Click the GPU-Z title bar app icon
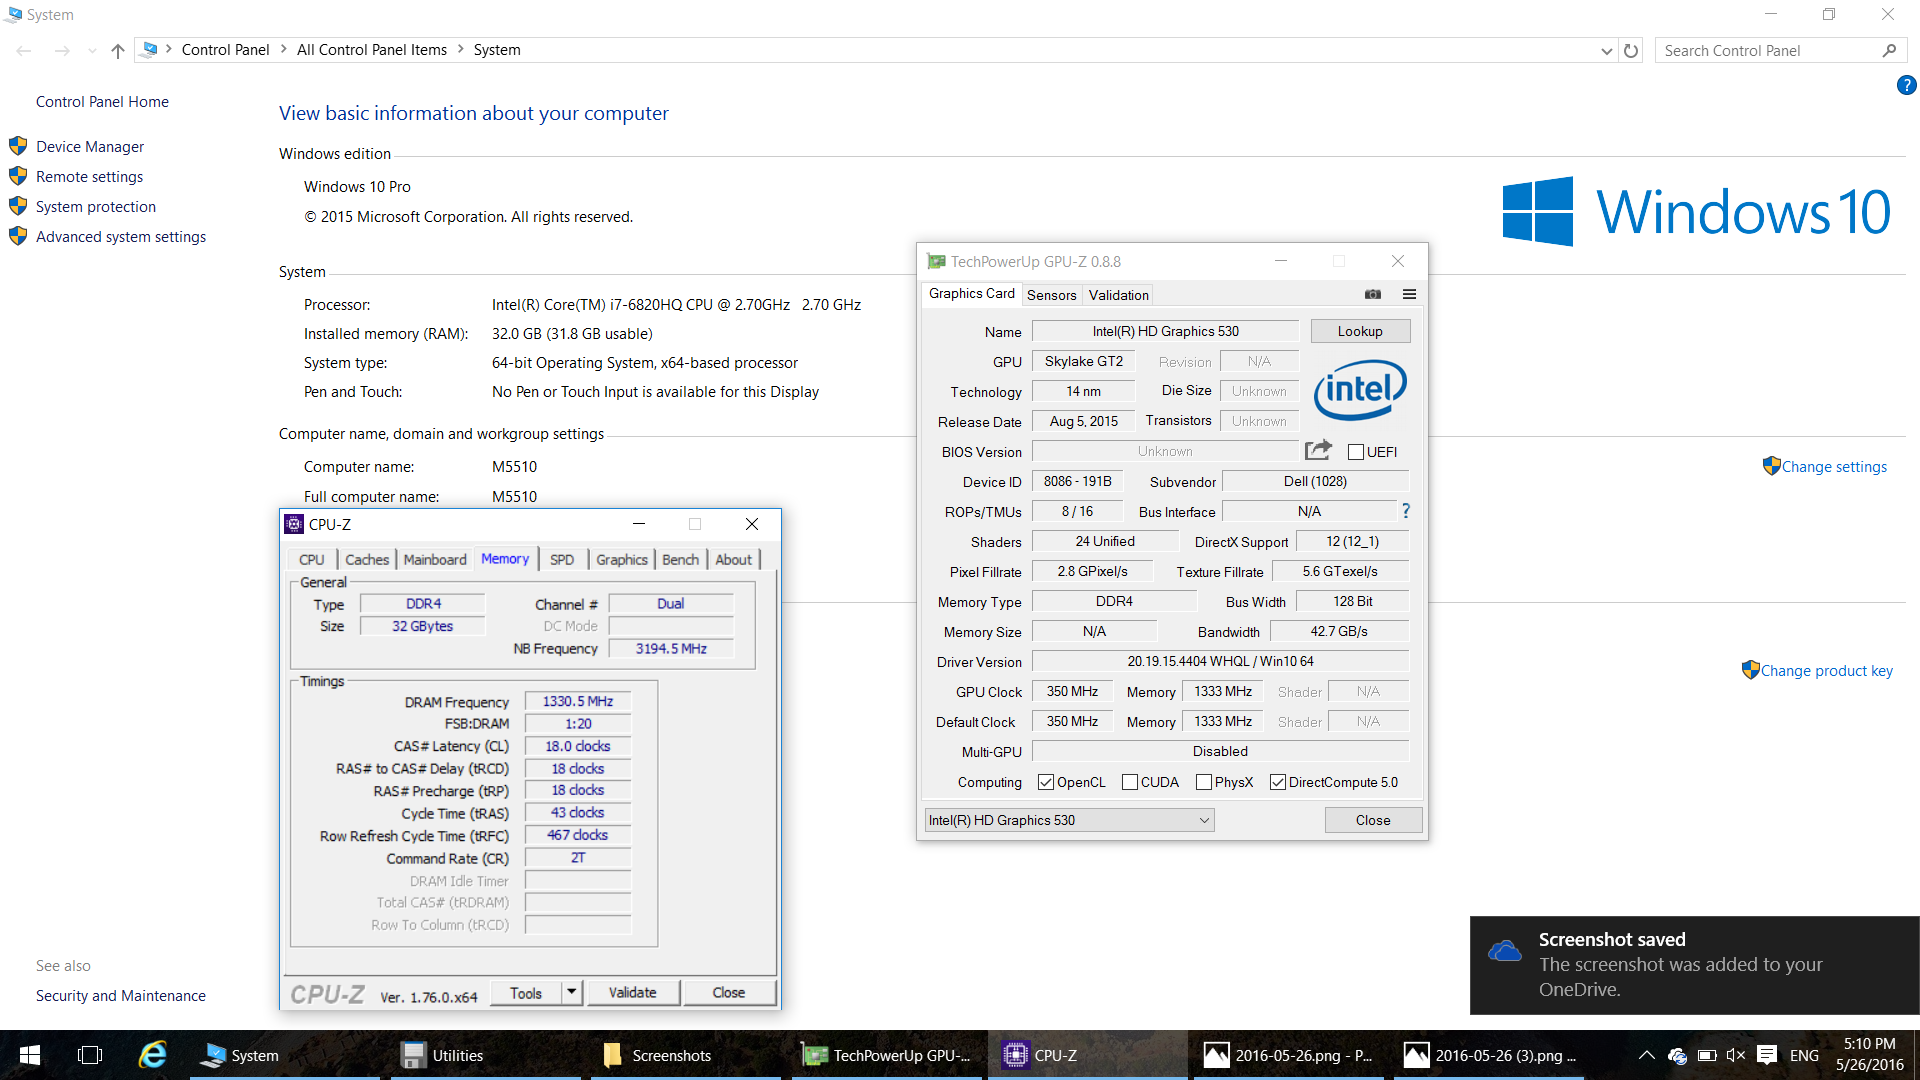 936,261
